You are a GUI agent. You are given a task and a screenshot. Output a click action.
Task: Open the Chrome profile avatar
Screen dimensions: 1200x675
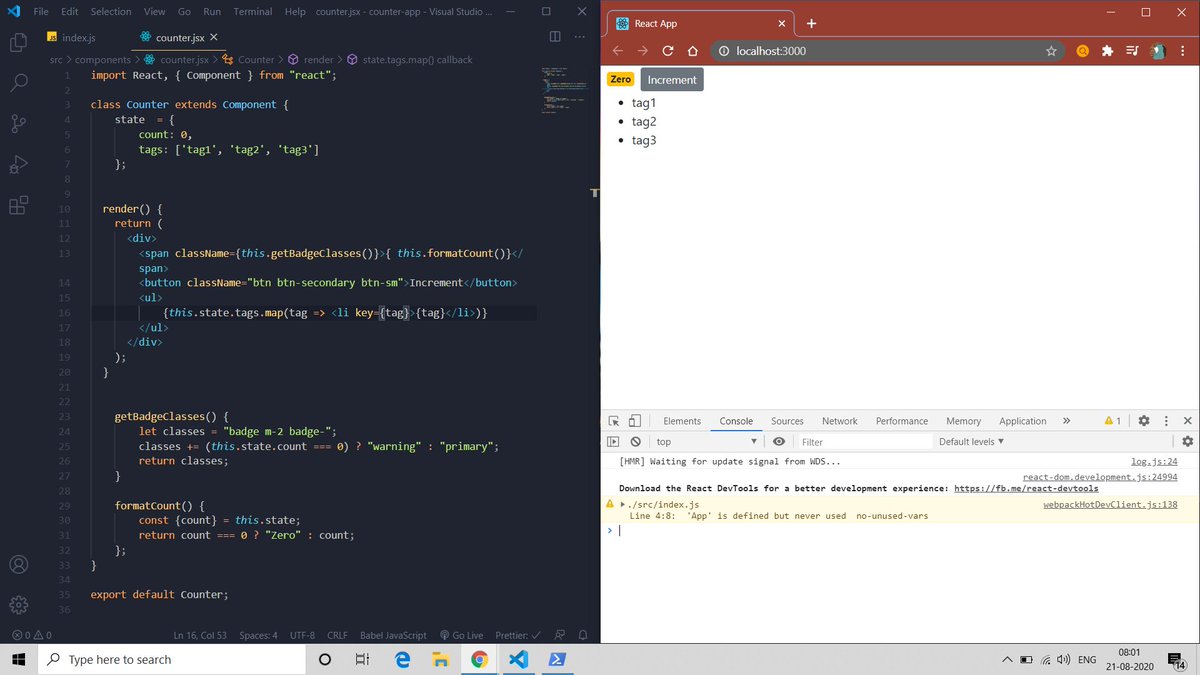(x=1158, y=51)
